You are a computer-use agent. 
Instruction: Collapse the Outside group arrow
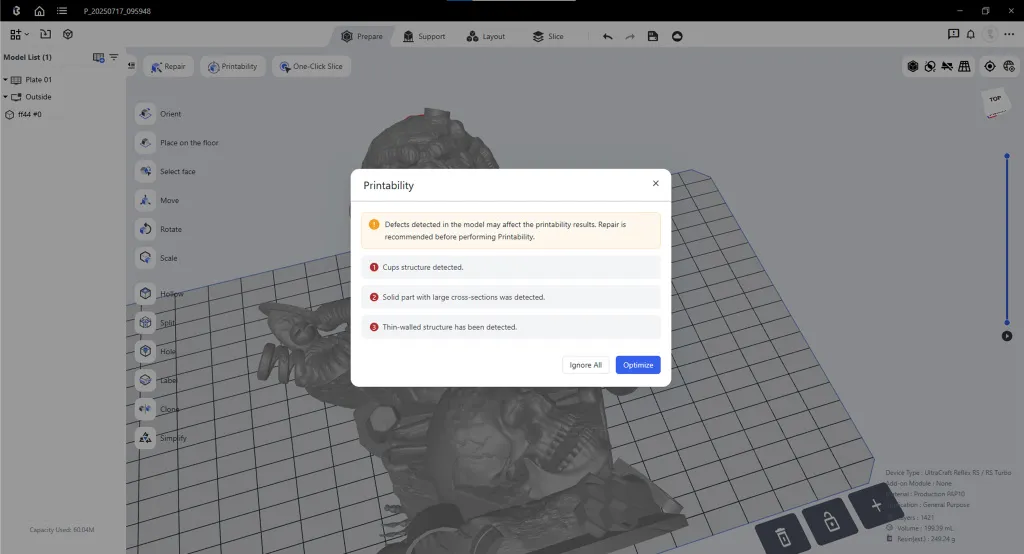tap(5, 97)
